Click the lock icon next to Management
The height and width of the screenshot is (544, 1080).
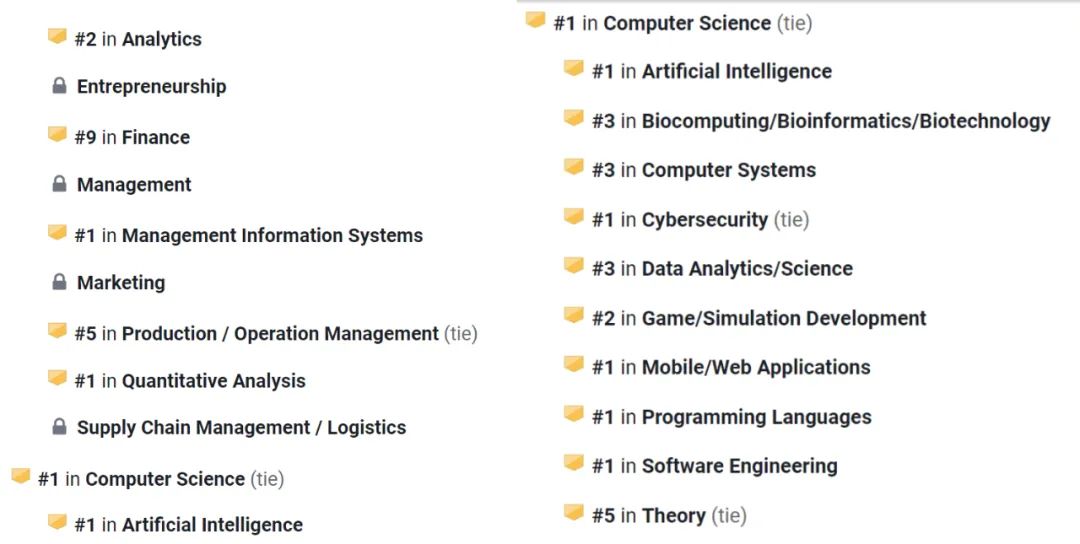tap(59, 184)
